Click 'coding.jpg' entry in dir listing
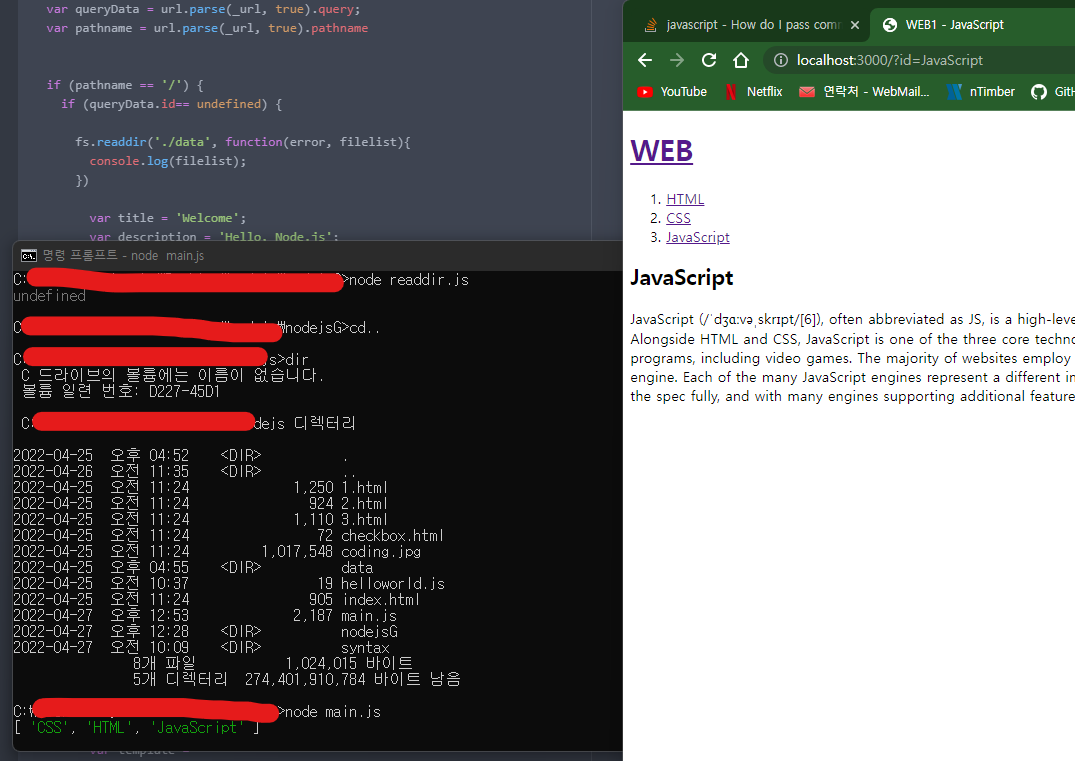The width and height of the screenshot is (1075, 761). pyautogui.click(x=381, y=552)
